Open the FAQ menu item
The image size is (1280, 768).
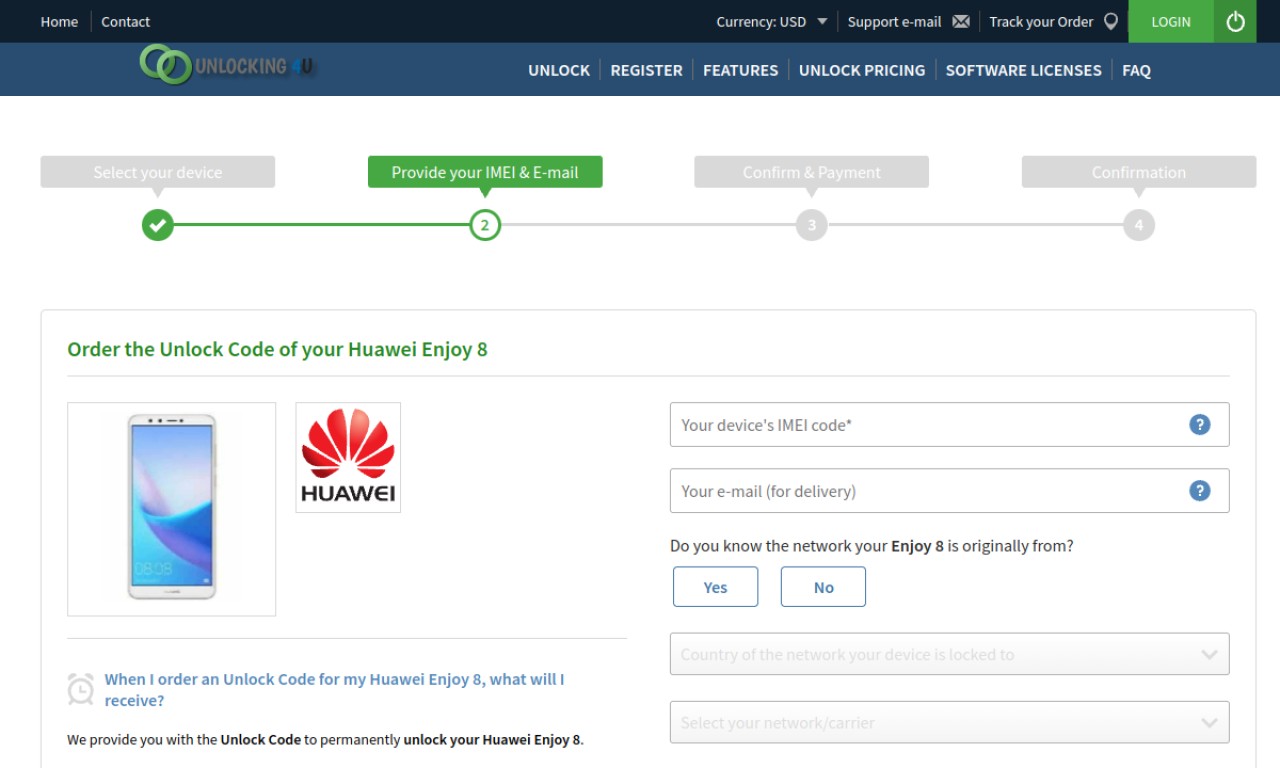[x=1137, y=70]
